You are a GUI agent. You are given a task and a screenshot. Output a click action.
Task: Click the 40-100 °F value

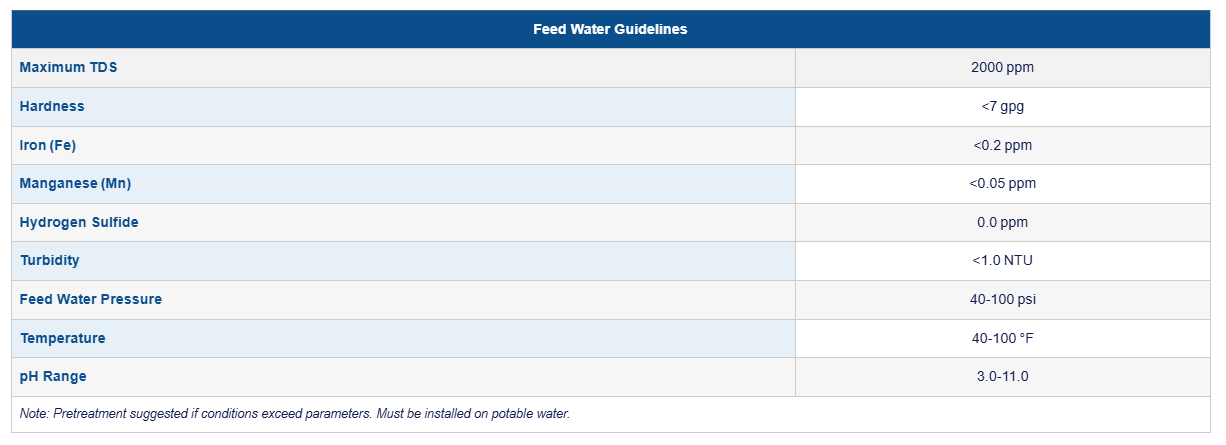1002,338
